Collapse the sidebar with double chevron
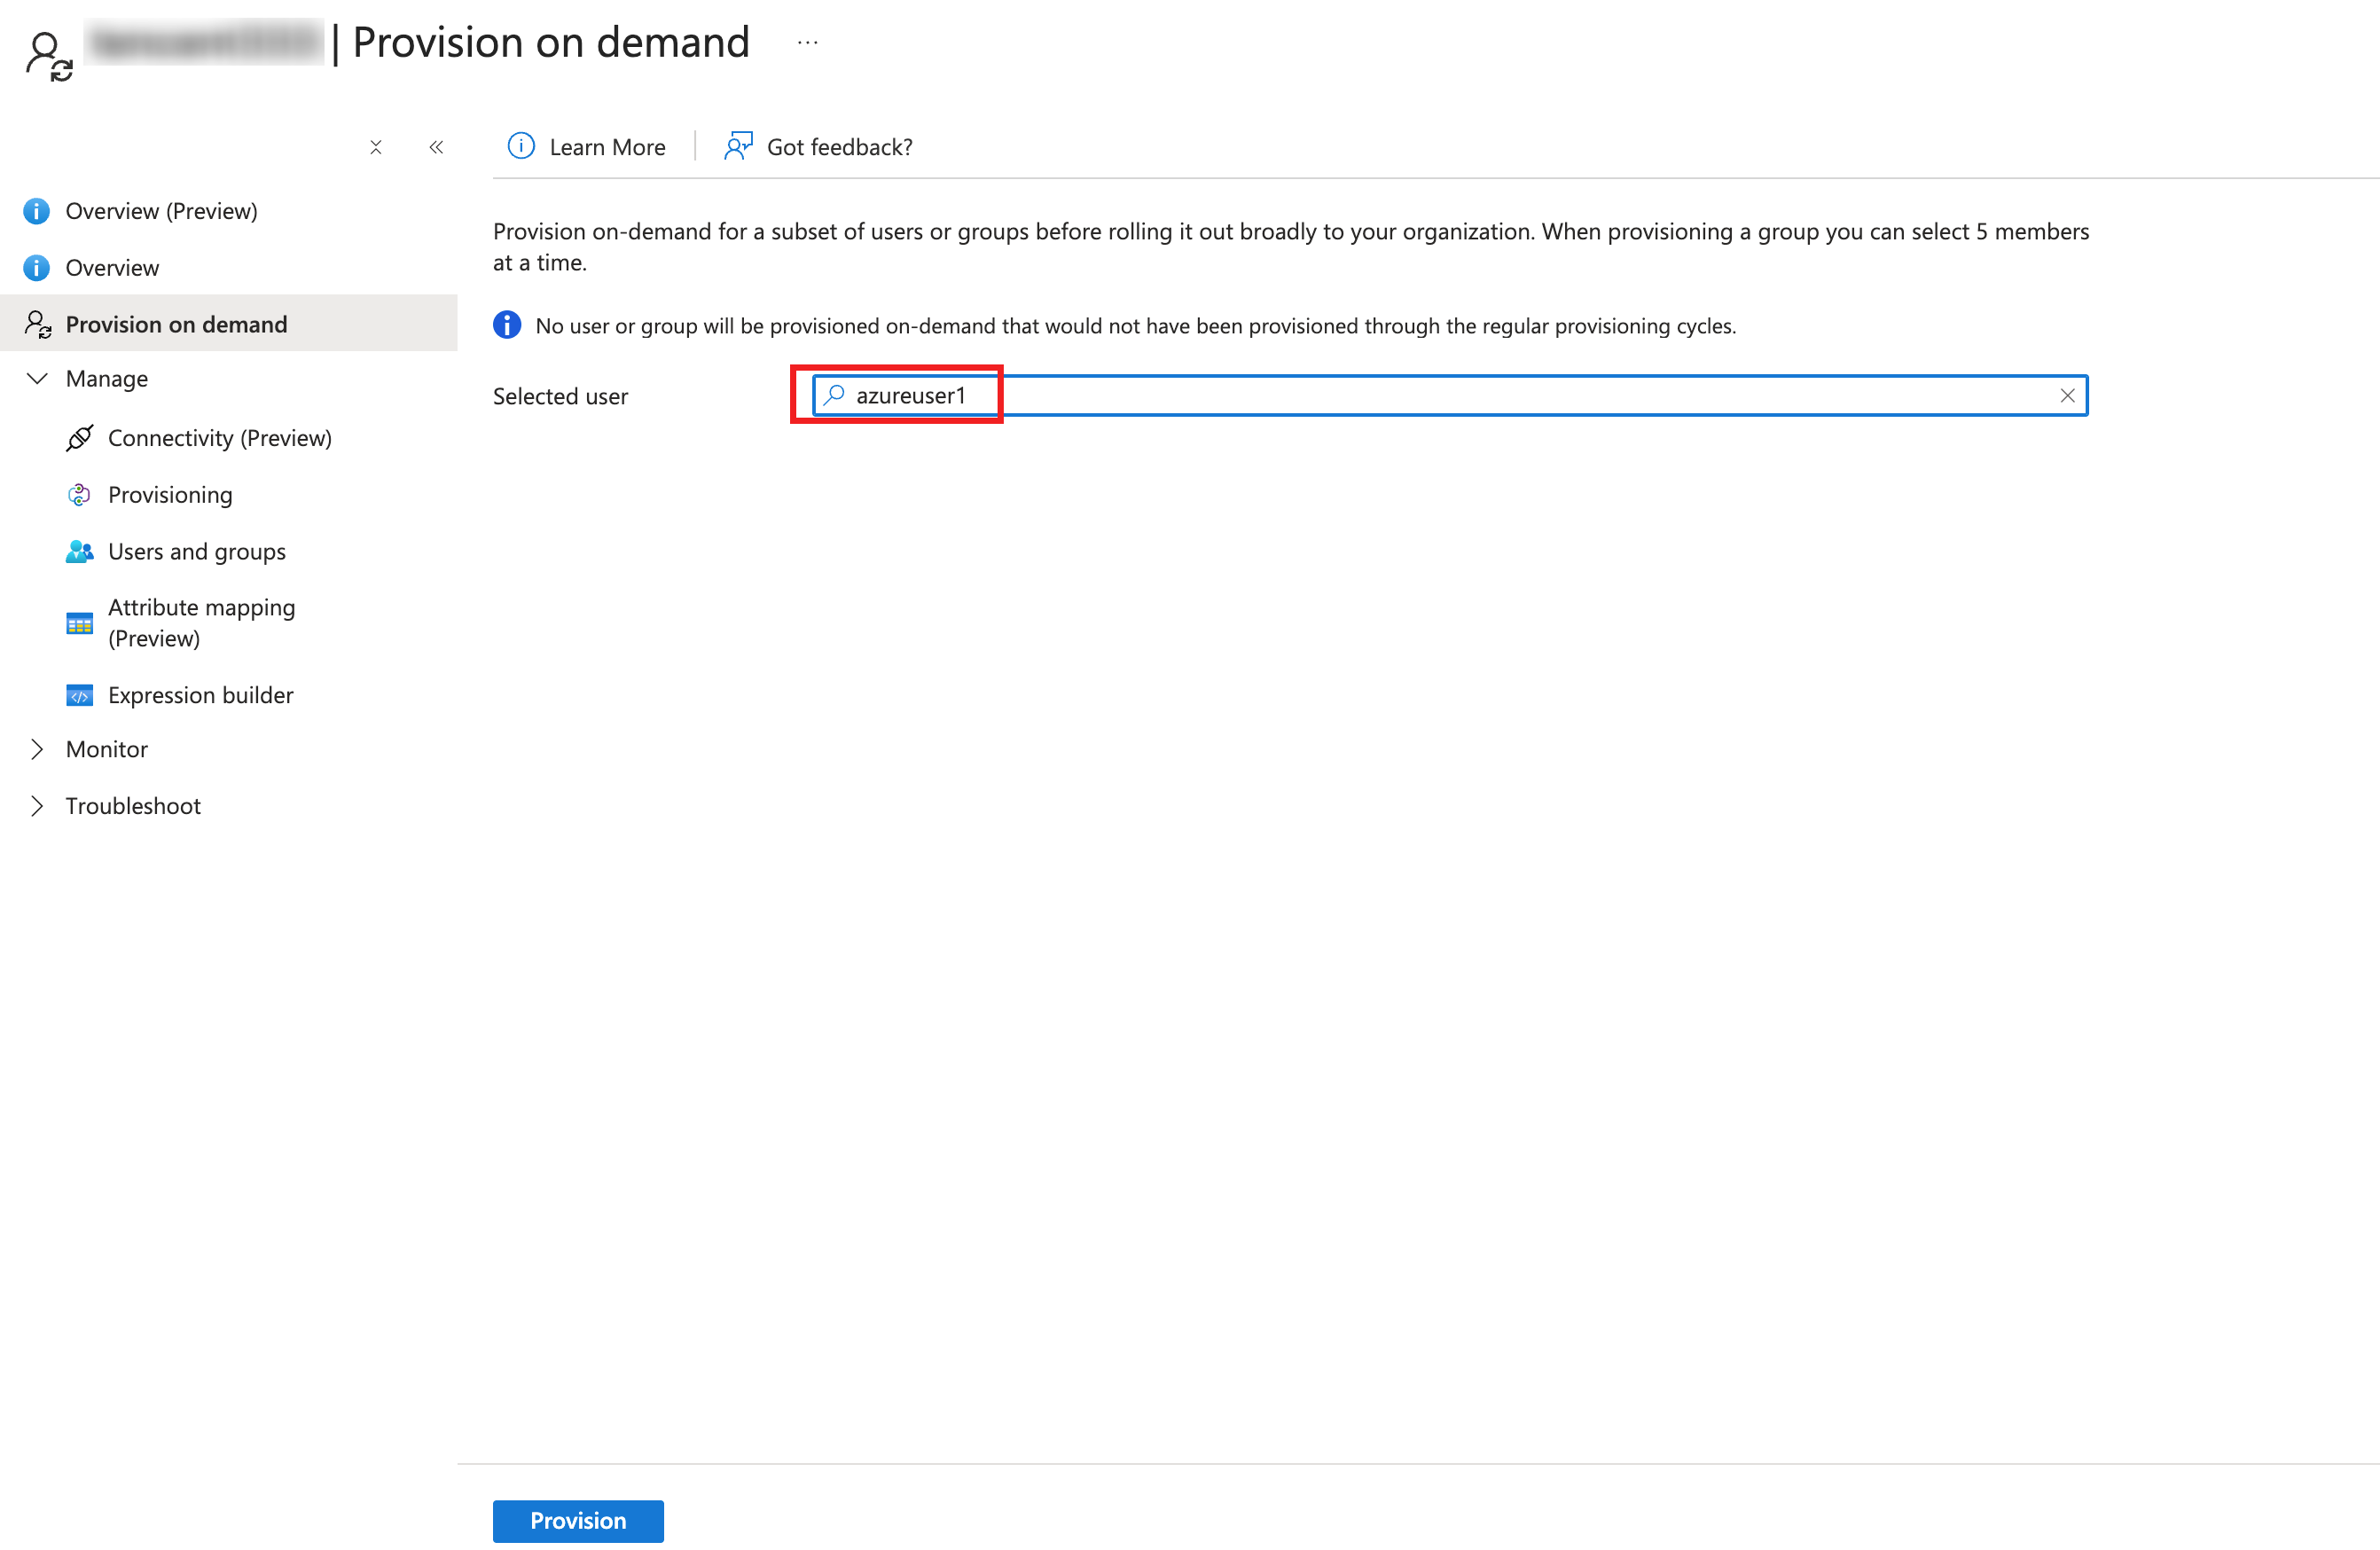2380x1550 pixels. click(436, 147)
